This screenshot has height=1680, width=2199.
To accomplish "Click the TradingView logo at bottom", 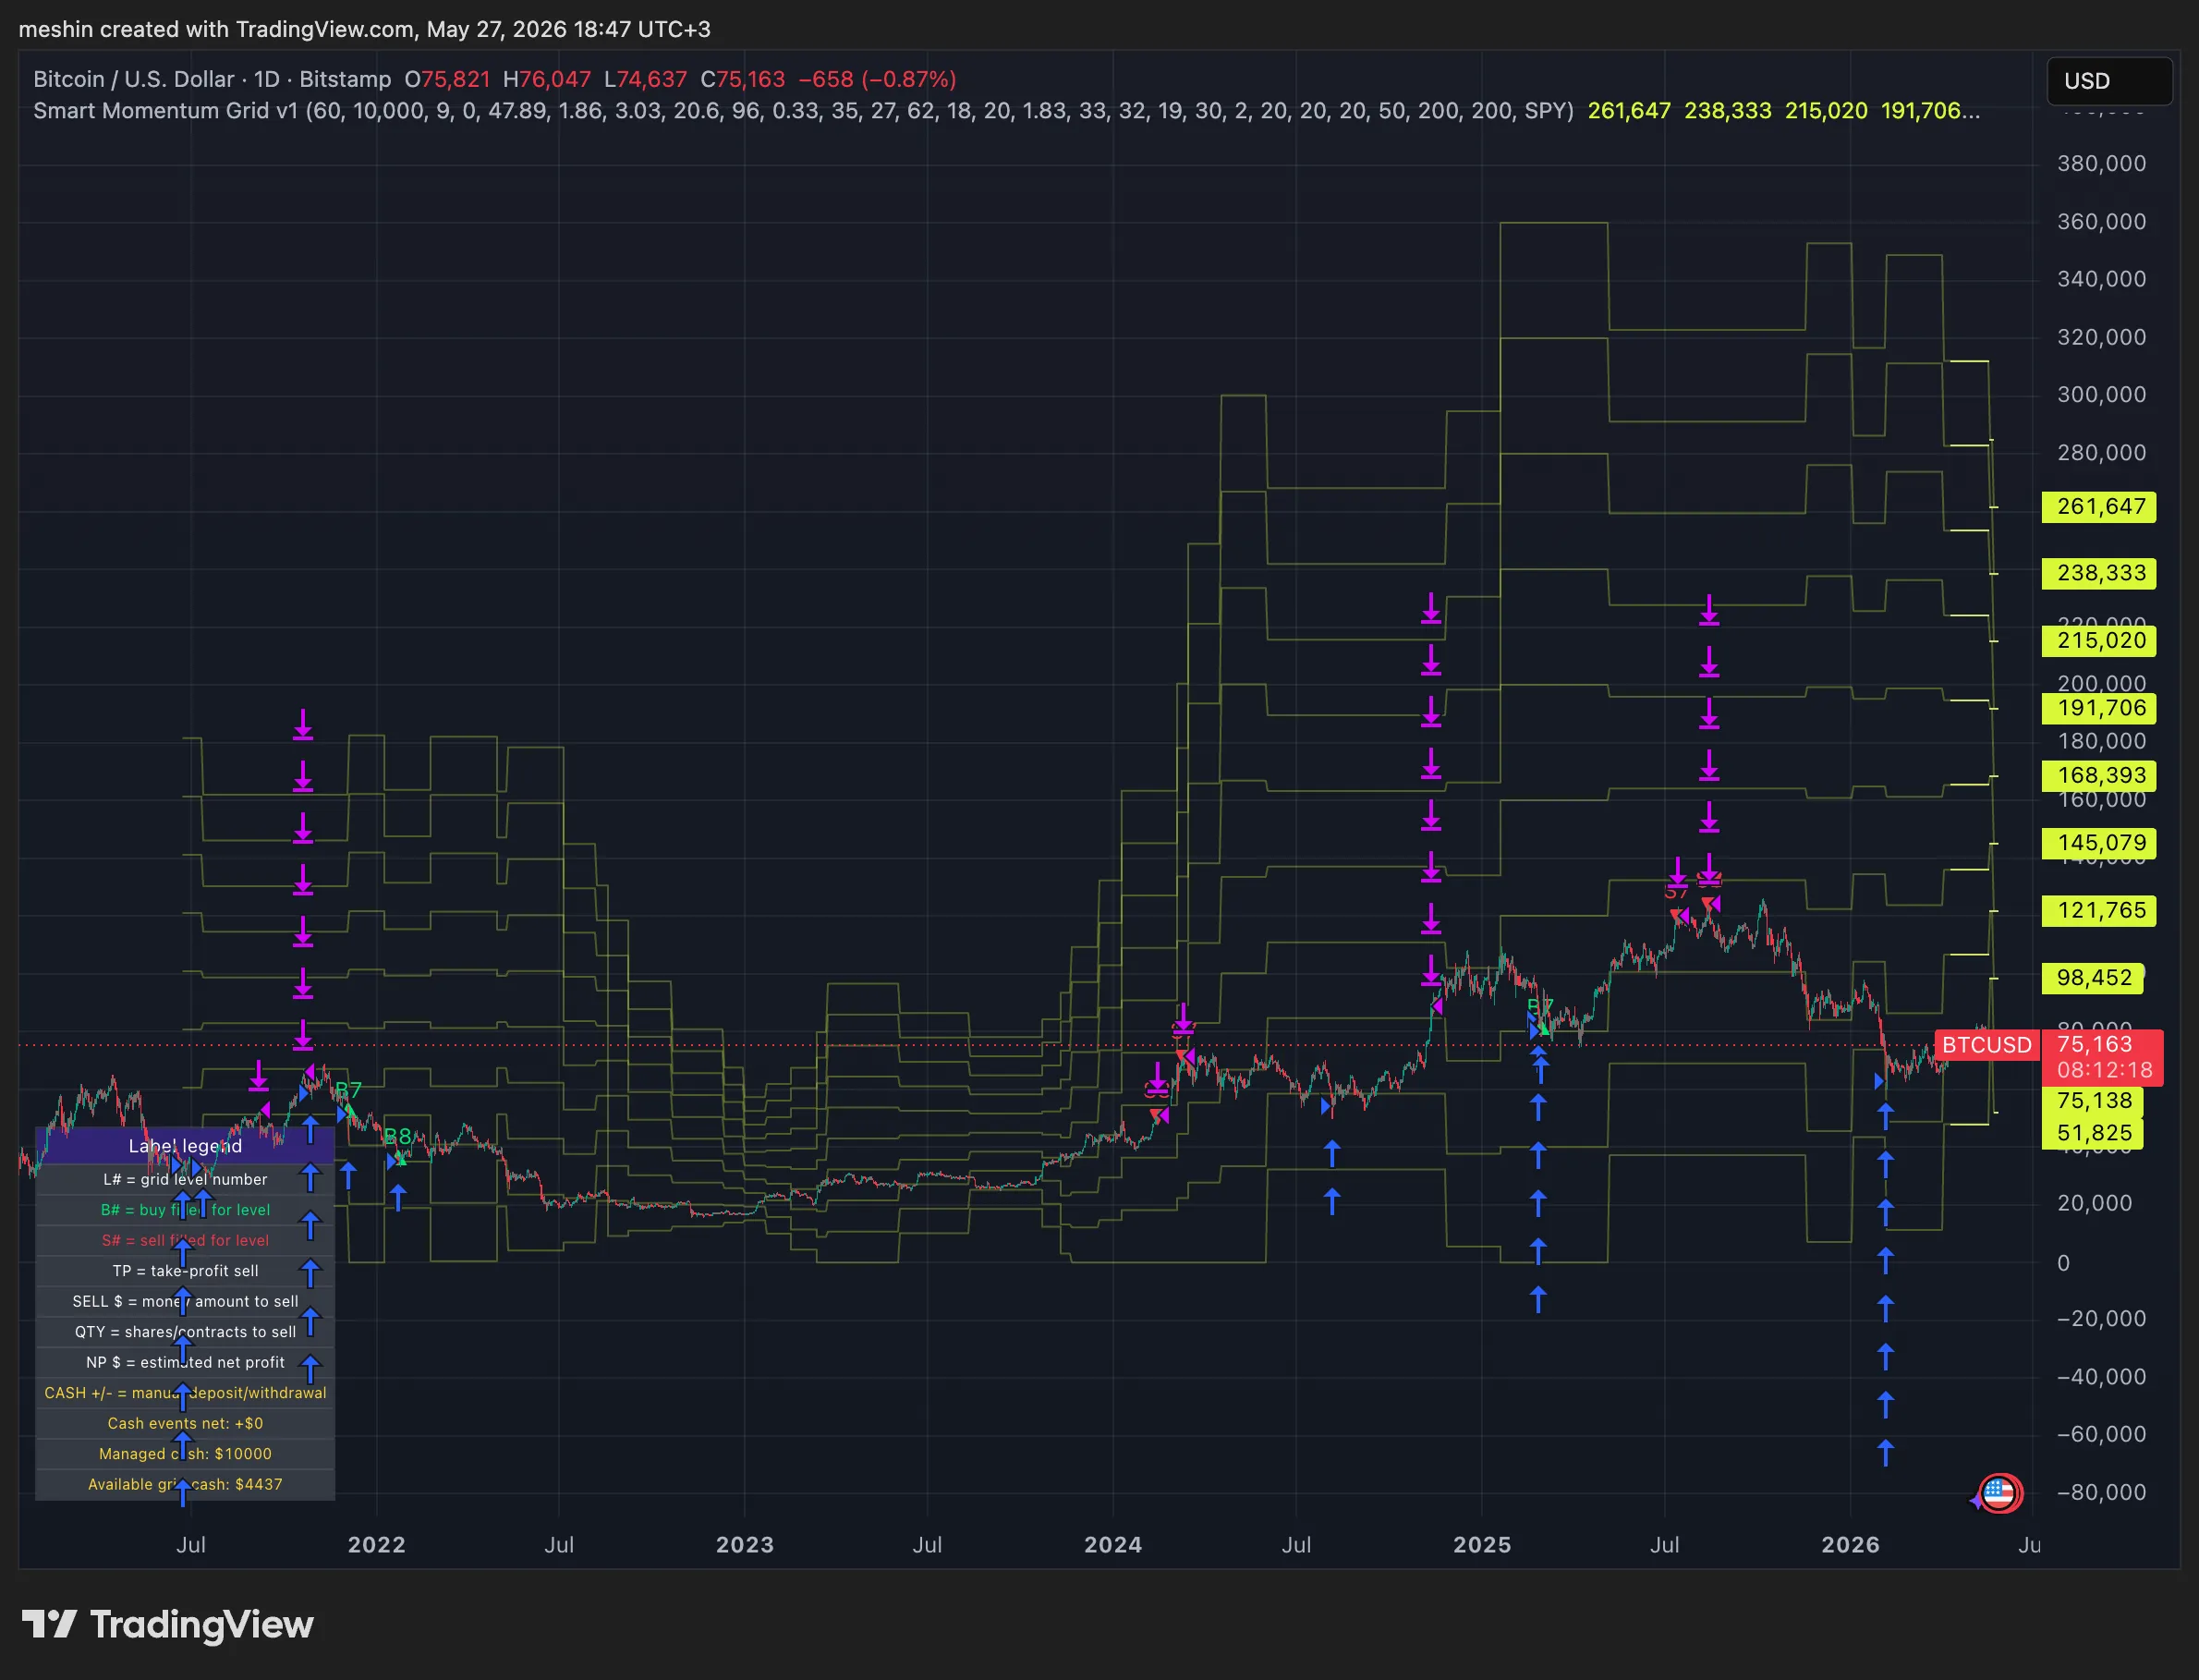I will pyautogui.click(x=168, y=1624).
